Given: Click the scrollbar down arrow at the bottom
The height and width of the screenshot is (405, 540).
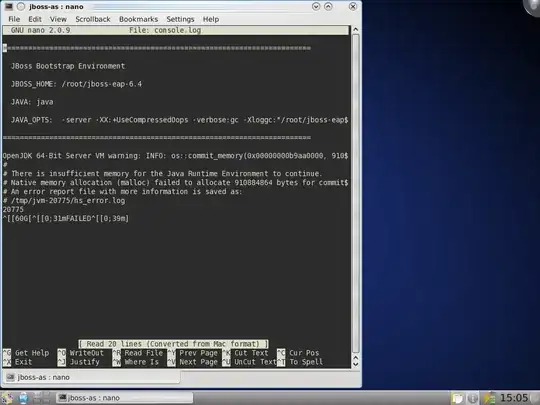Looking at the screenshot, I should coord(356,364).
